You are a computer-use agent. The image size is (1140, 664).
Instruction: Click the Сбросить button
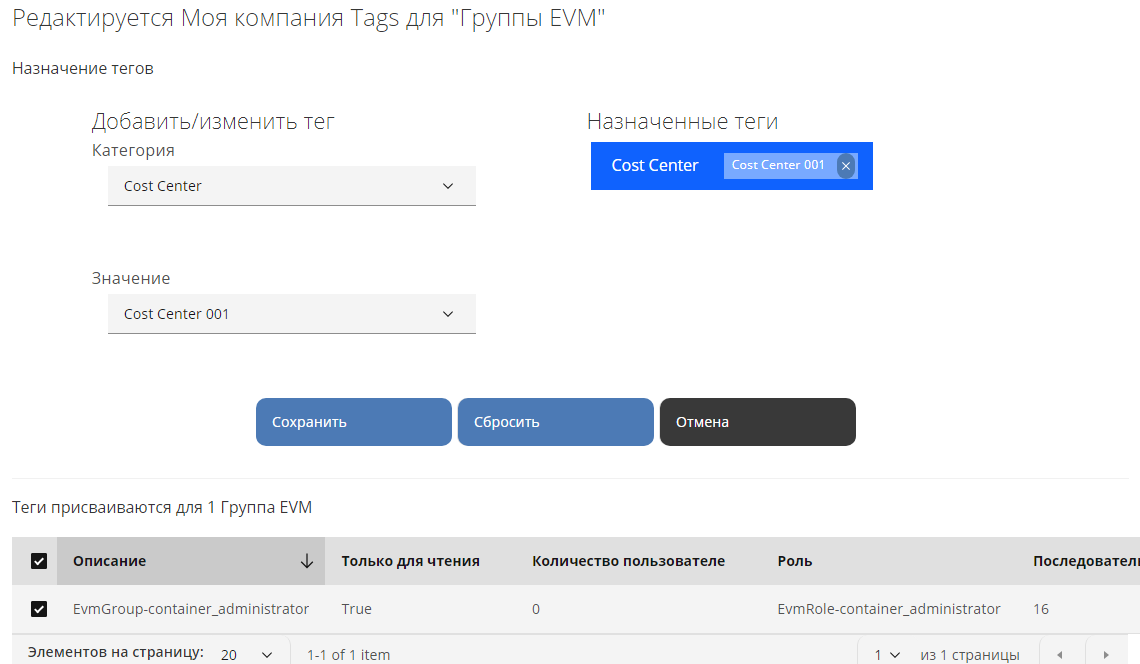(555, 422)
